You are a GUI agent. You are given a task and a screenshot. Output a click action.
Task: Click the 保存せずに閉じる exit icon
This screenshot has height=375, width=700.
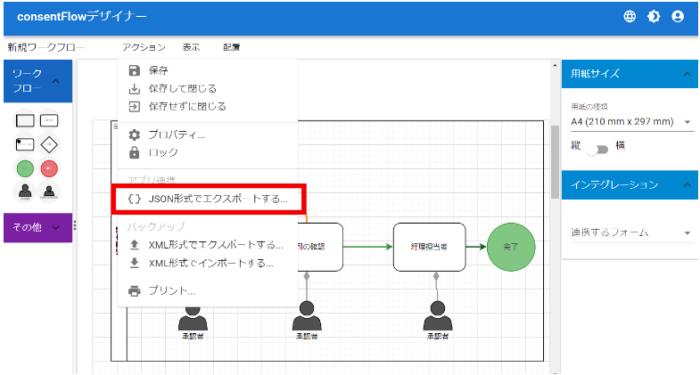134,106
